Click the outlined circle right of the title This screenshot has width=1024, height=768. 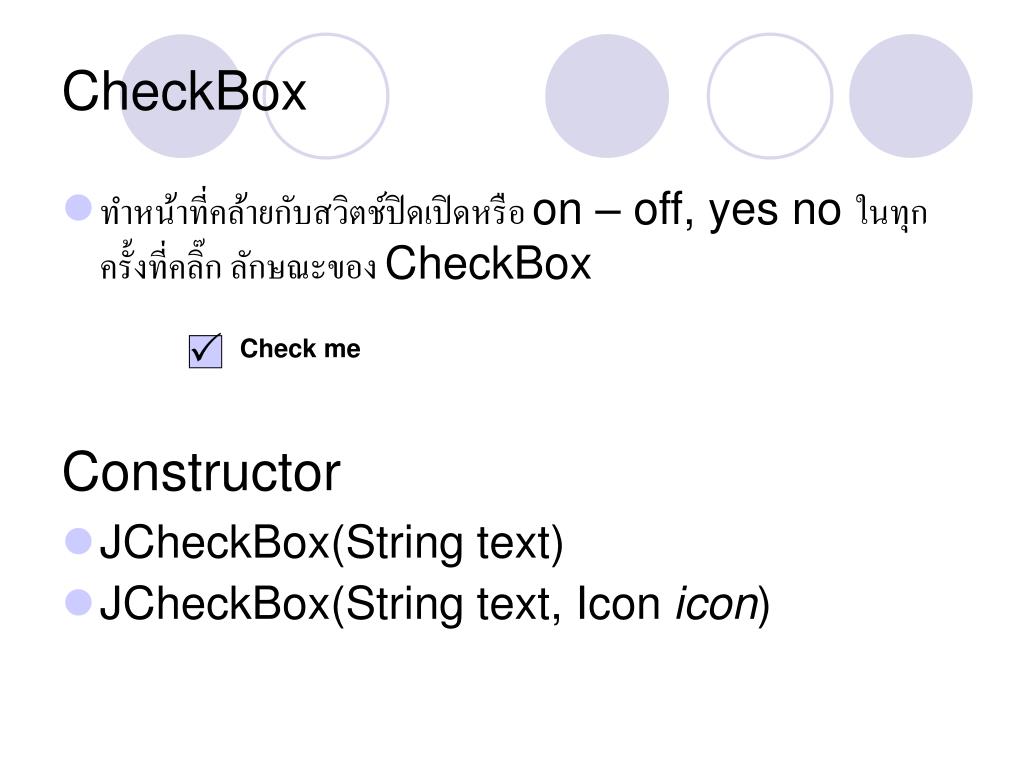327,96
